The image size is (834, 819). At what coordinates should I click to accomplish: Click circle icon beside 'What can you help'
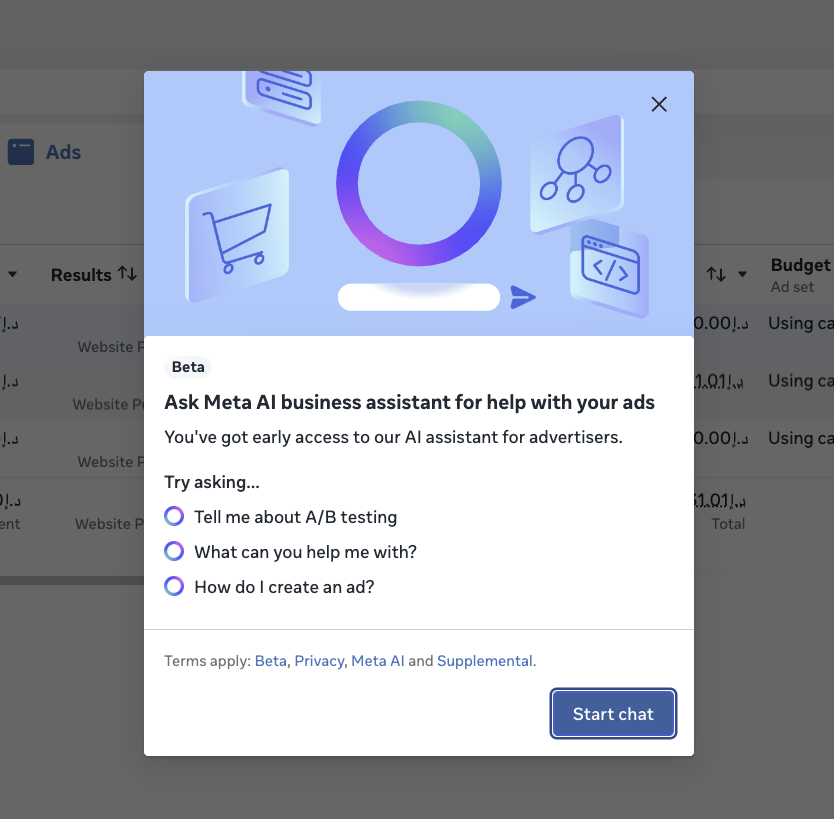click(174, 551)
